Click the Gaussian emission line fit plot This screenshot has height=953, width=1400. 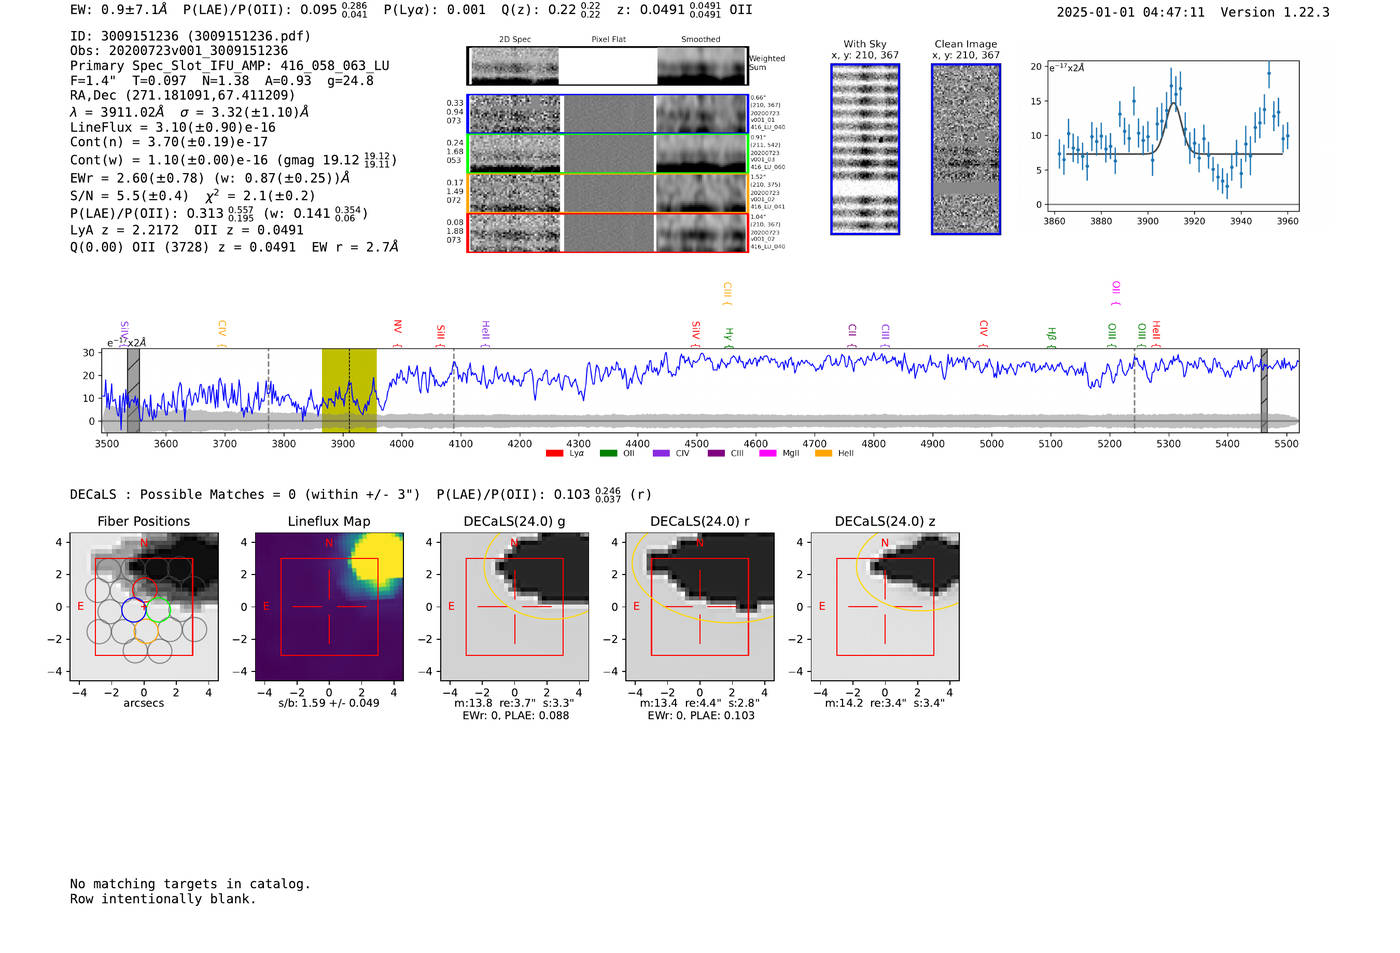tap(1172, 136)
